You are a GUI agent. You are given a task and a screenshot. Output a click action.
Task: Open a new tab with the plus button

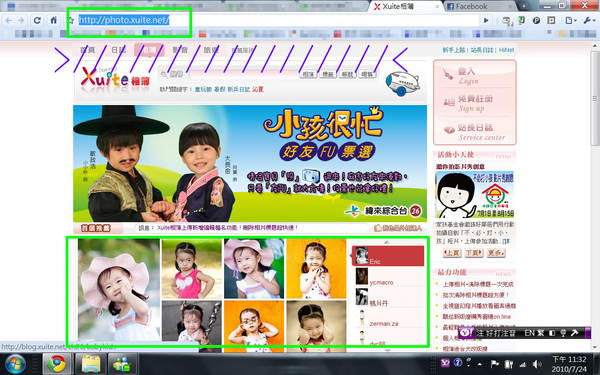523,6
